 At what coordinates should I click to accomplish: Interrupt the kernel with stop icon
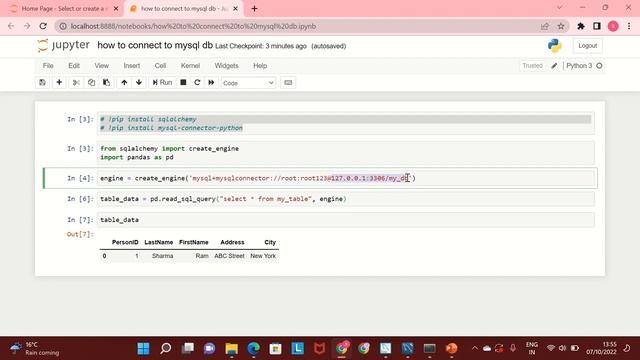click(183, 82)
